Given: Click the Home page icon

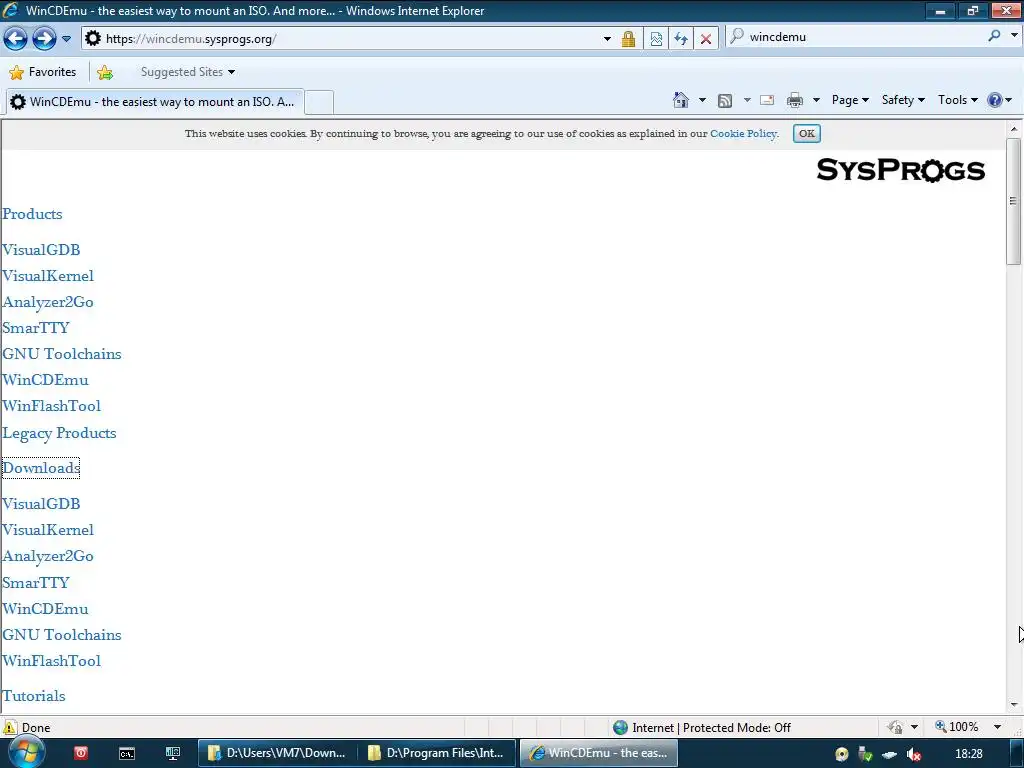Looking at the screenshot, I should click(x=680, y=100).
